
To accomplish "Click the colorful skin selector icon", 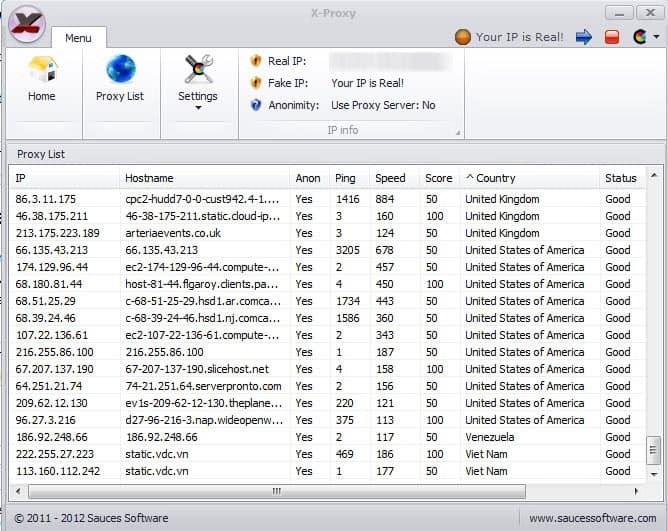I will 640,37.
